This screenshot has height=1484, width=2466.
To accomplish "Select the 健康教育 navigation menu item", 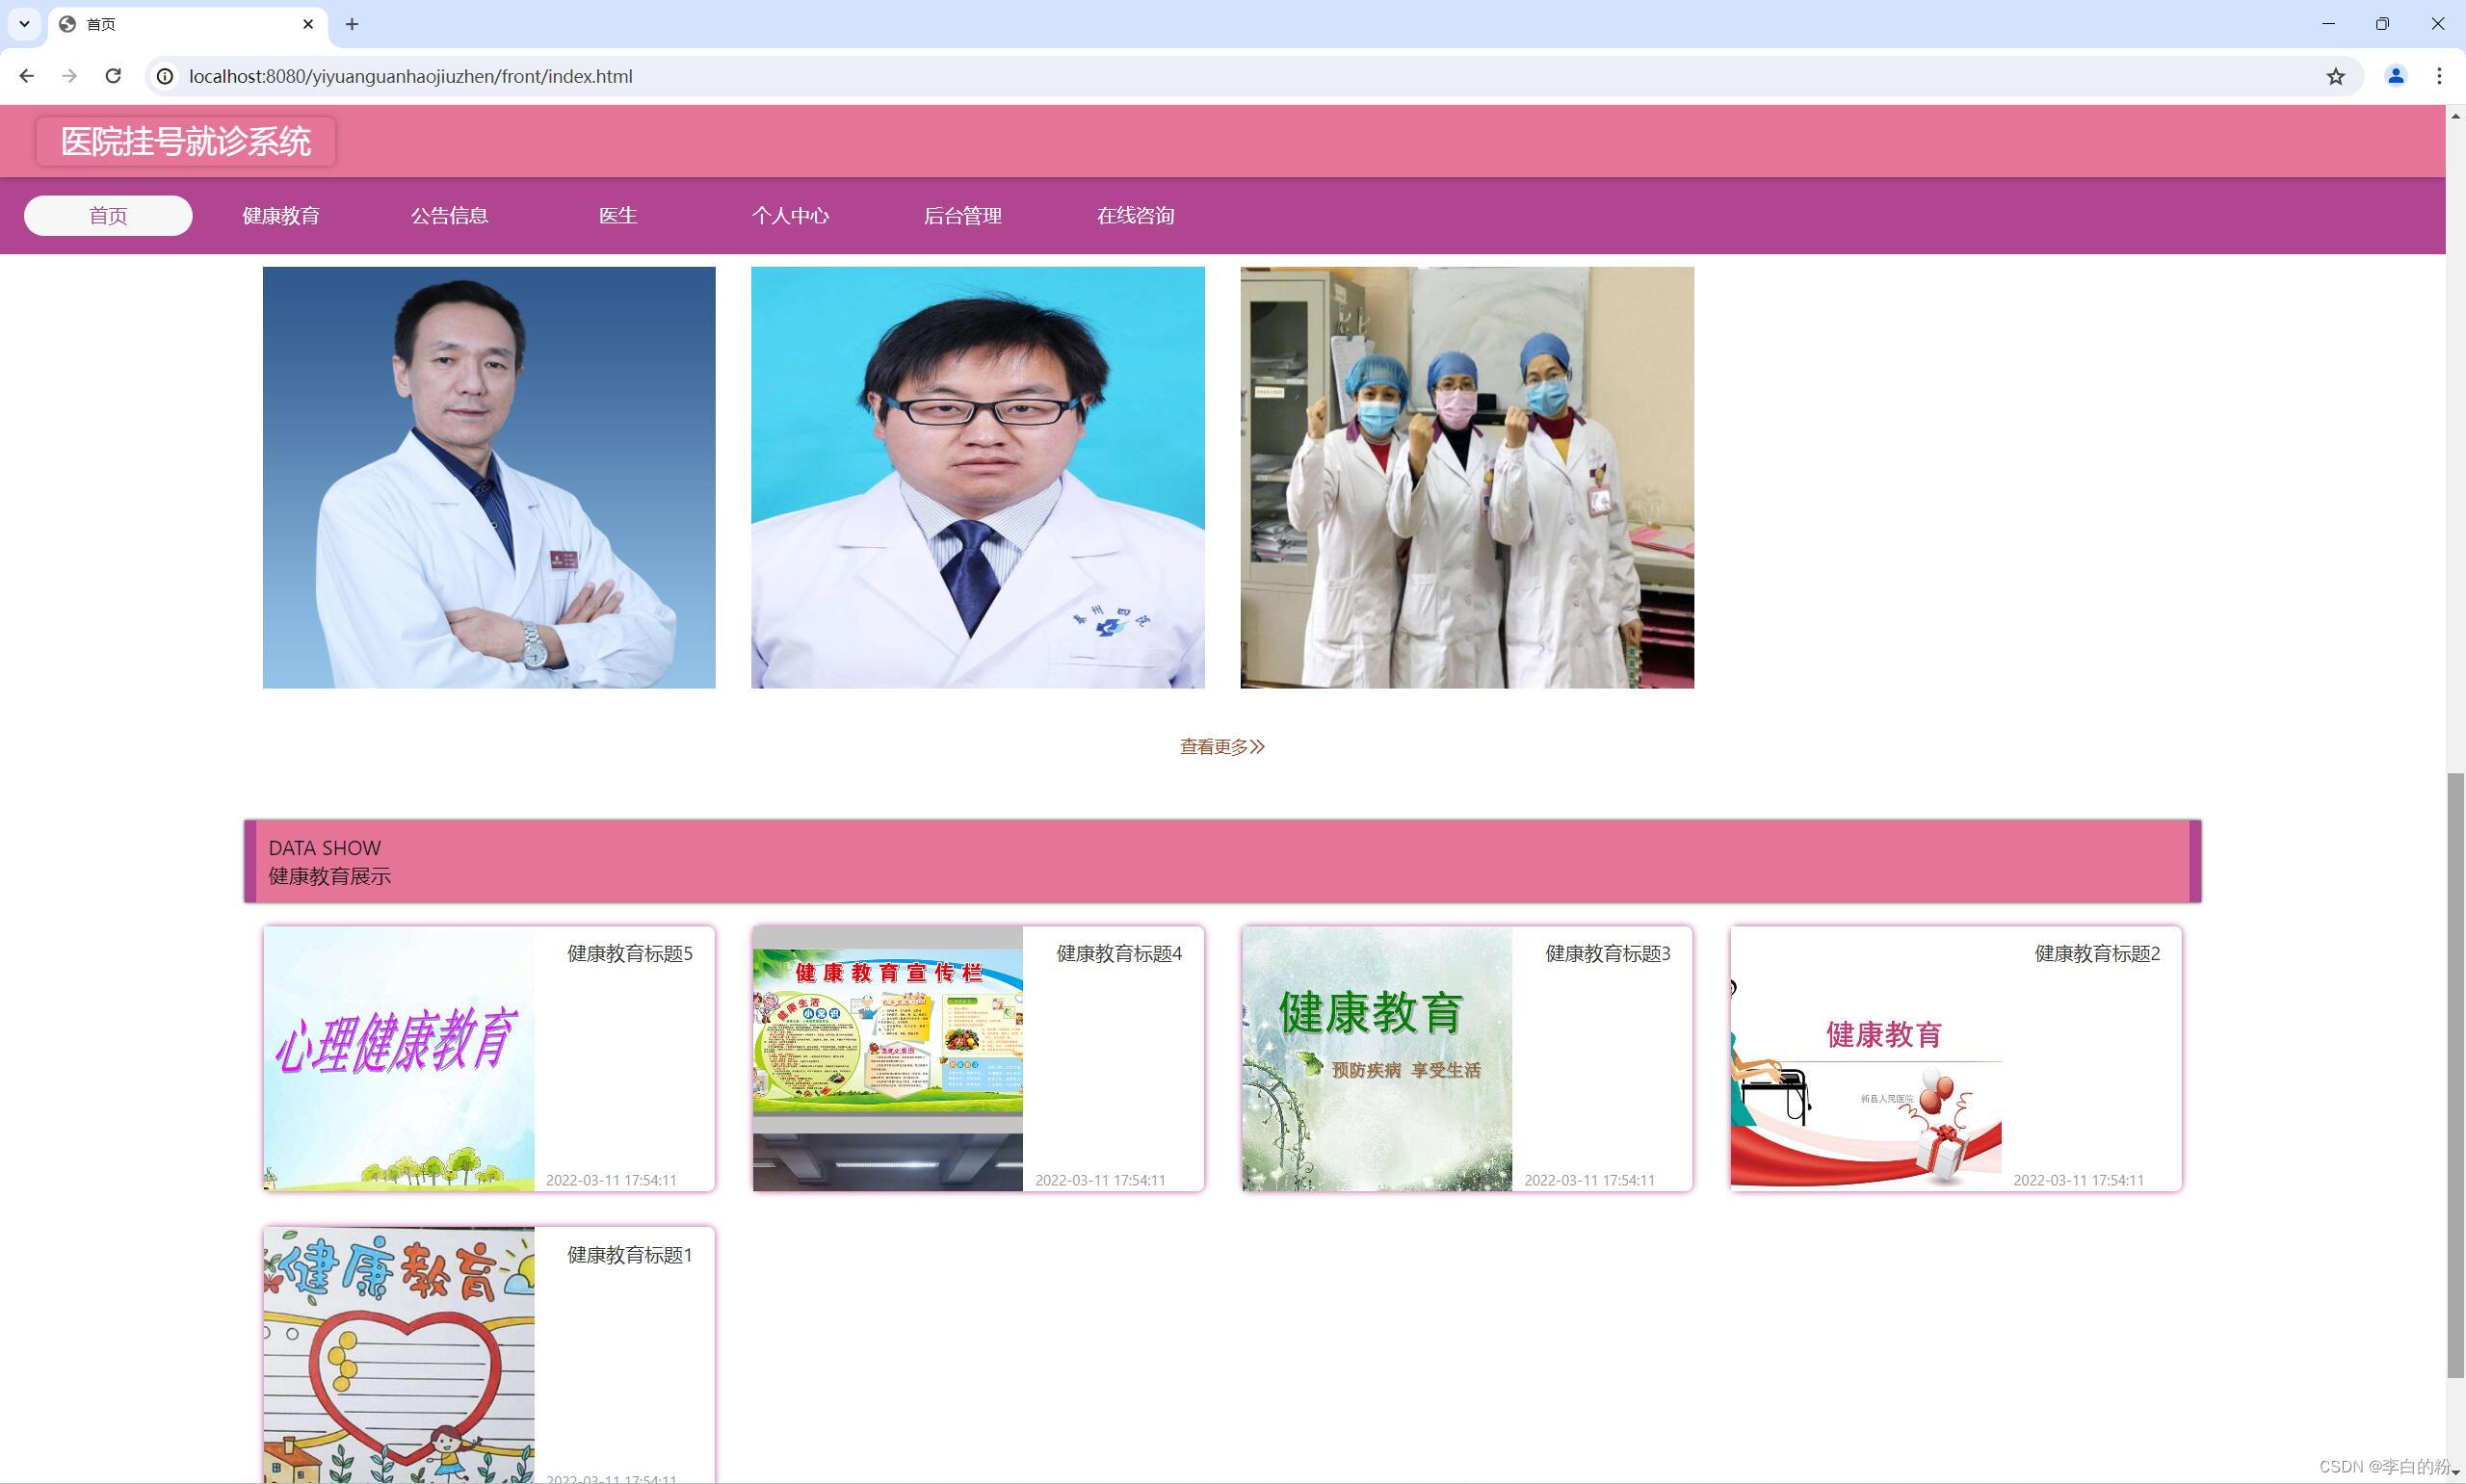I will coord(281,216).
